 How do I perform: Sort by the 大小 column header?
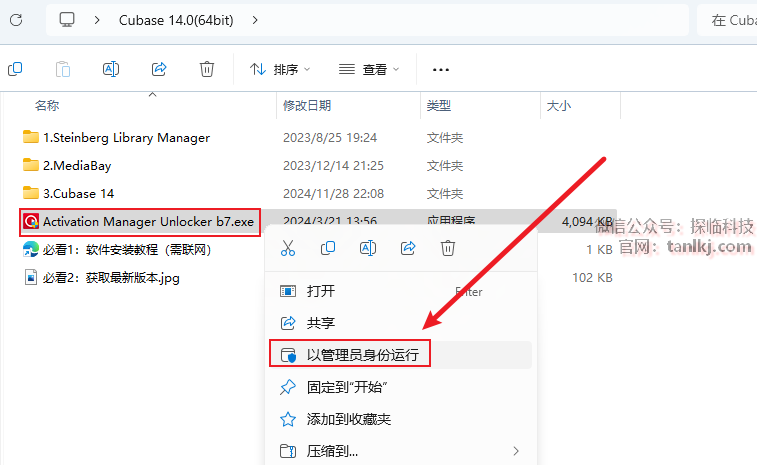click(559, 105)
